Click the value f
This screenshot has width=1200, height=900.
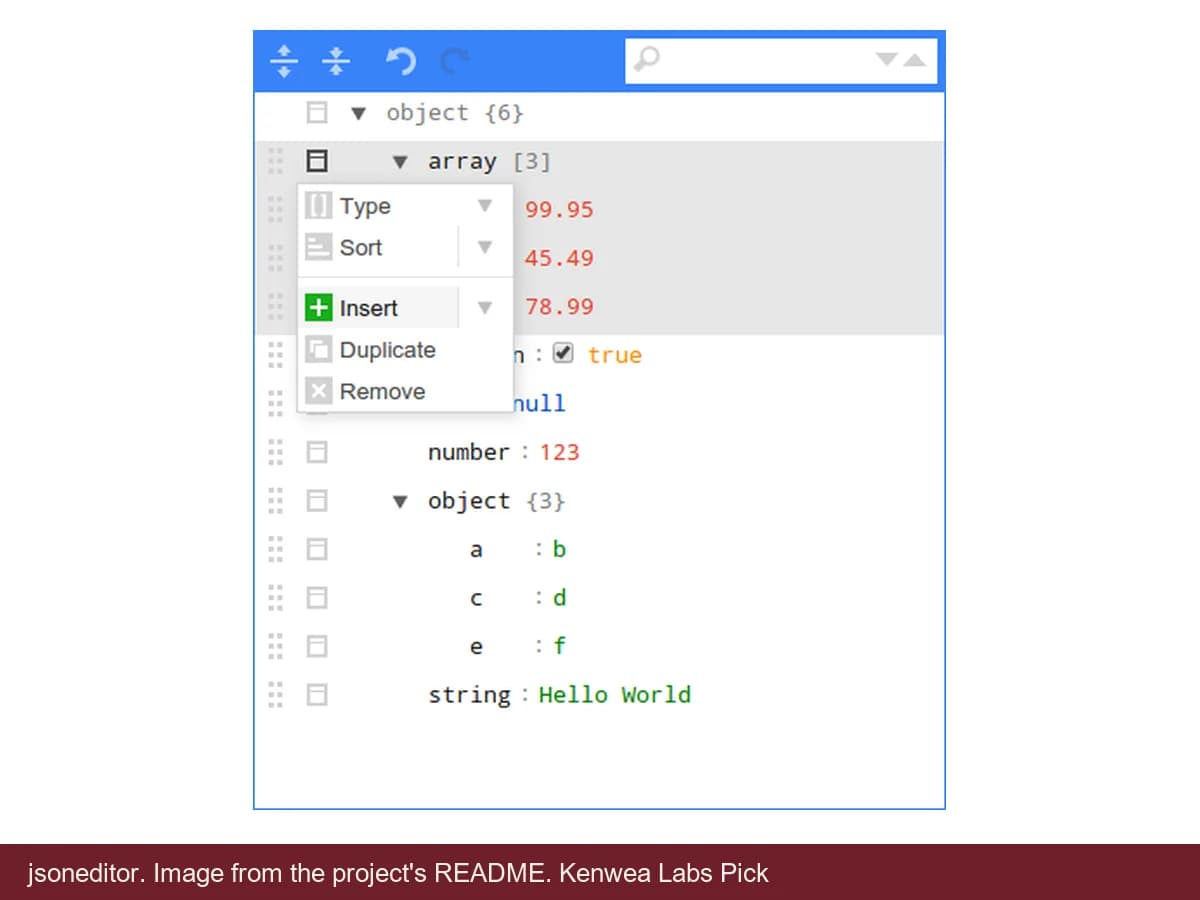(x=559, y=646)
